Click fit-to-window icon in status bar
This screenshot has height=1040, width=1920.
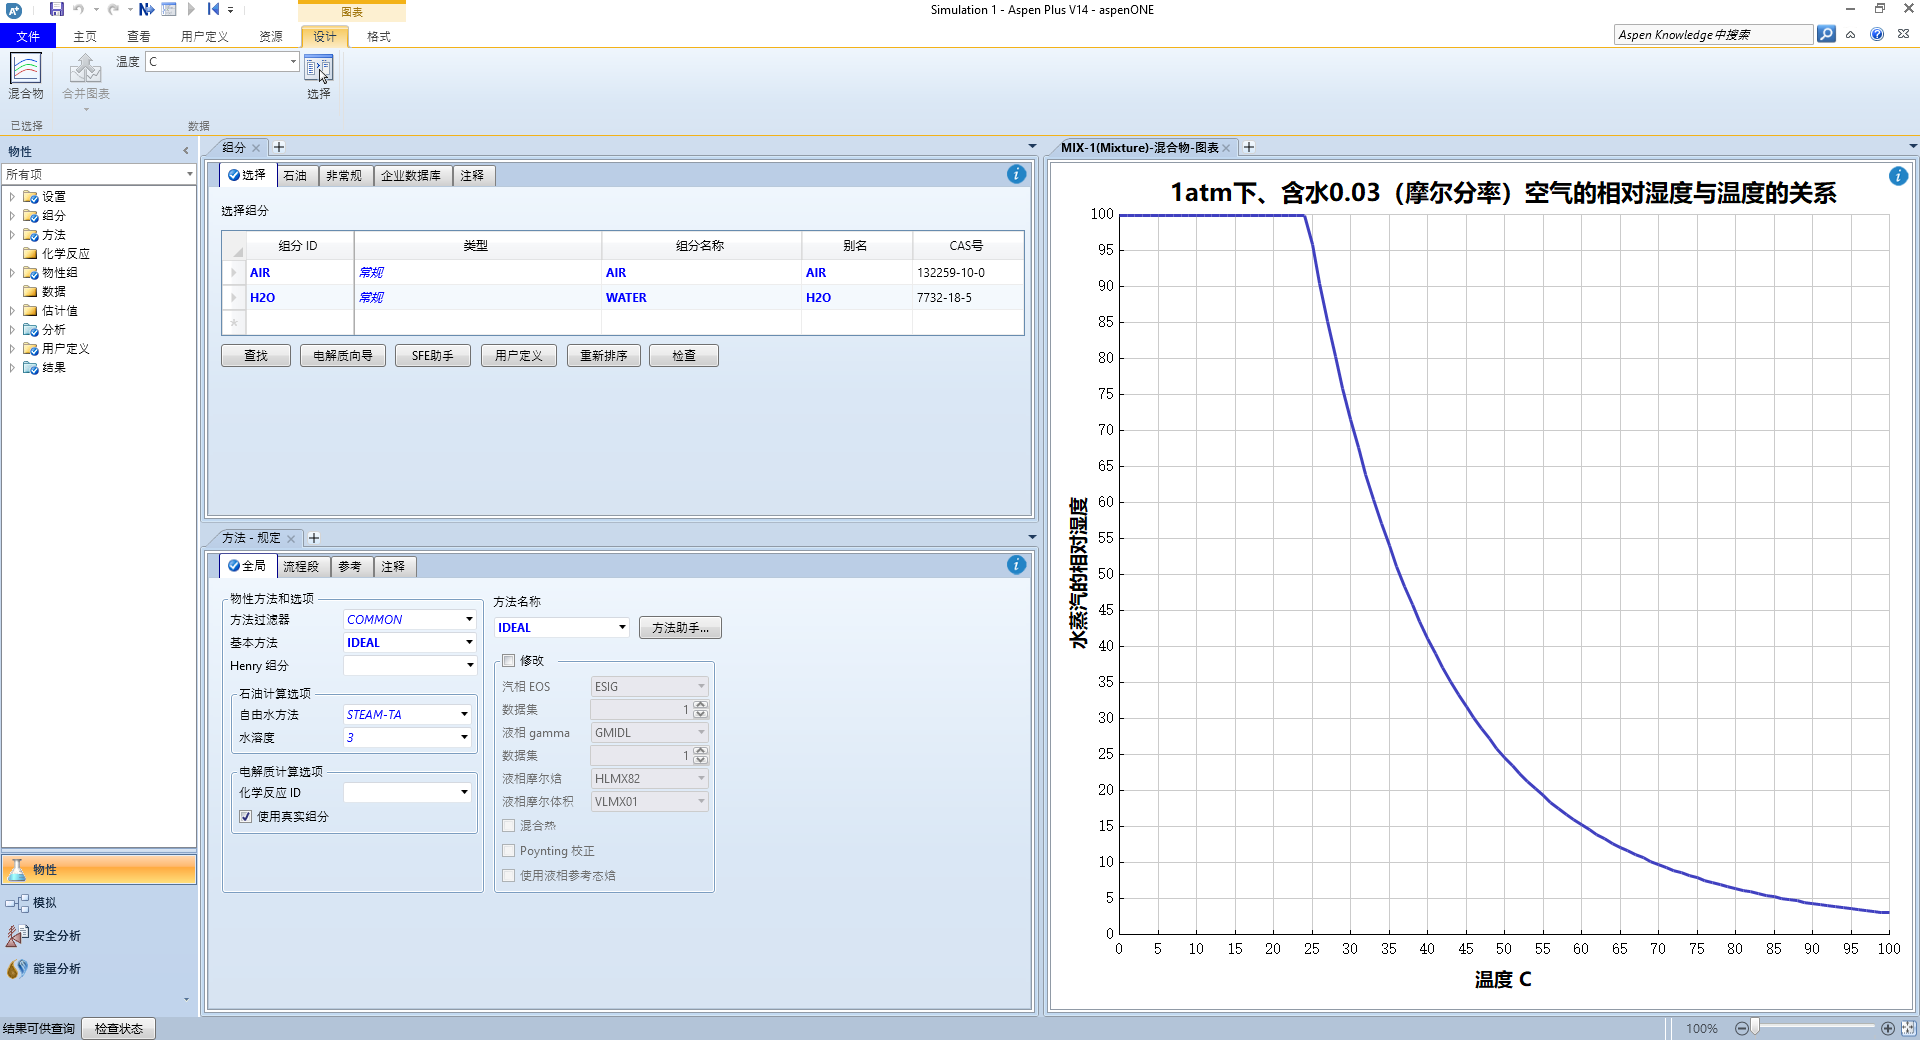pos(1908,1028)
